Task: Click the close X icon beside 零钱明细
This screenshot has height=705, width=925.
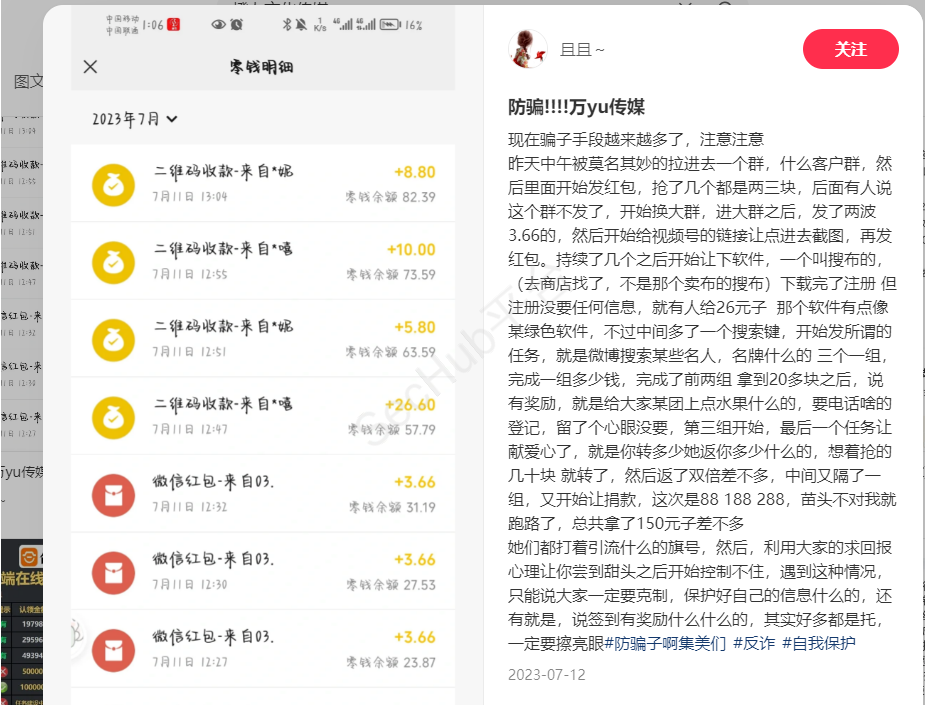Action: [90, 67]
